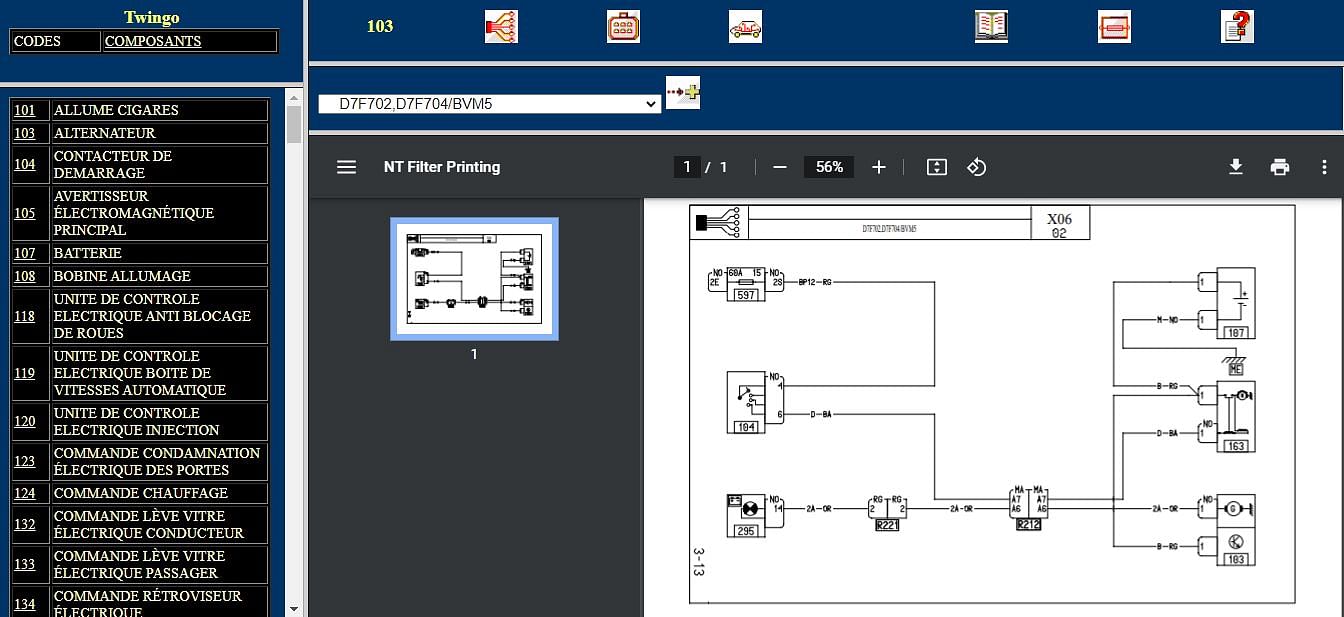Viewport: 1344px width, 617px height.
Task: Click the component list scroll up arrow
Action: 294,96
